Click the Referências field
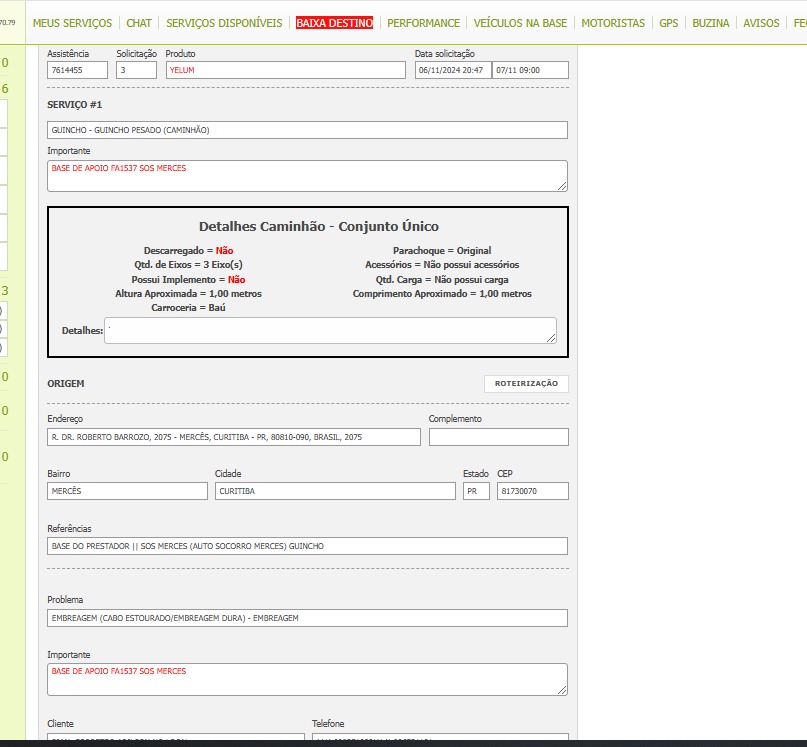 point(307,546)
